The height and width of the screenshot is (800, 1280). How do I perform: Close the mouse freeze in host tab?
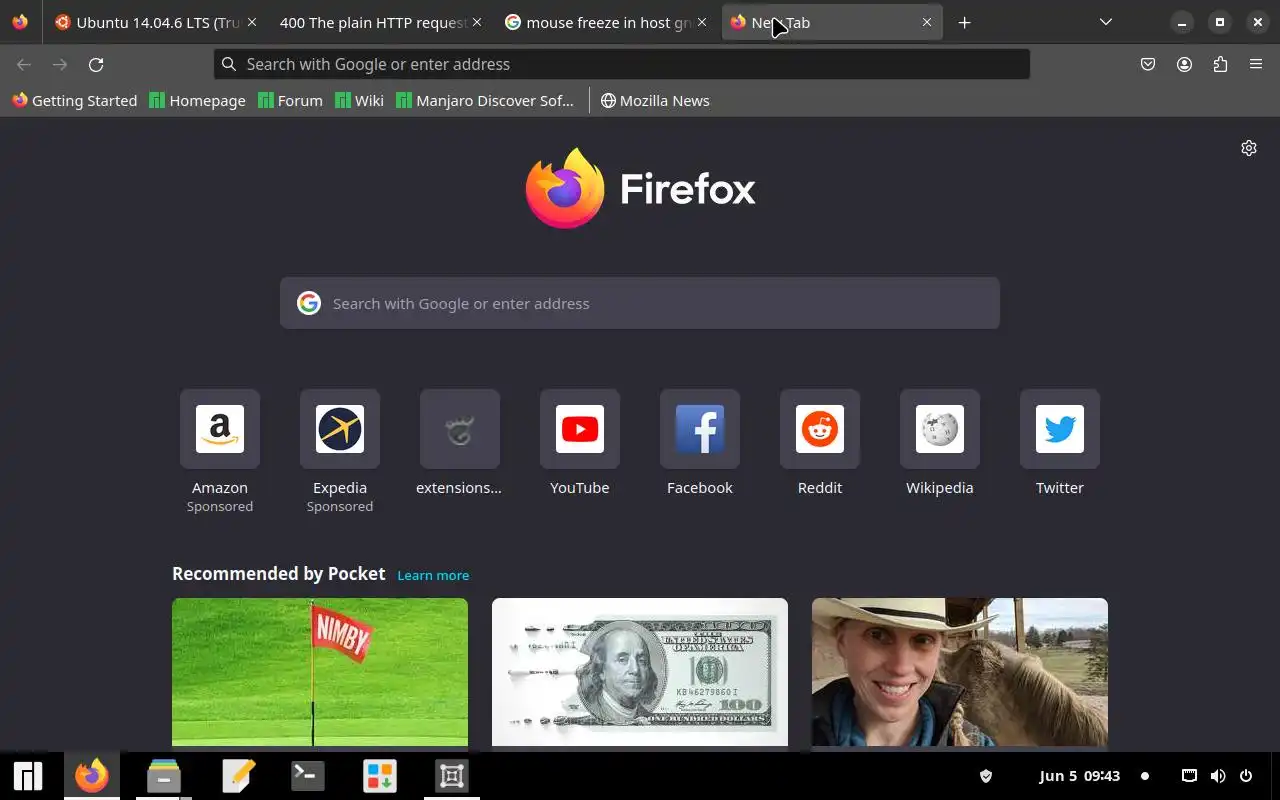pos(701,22)
